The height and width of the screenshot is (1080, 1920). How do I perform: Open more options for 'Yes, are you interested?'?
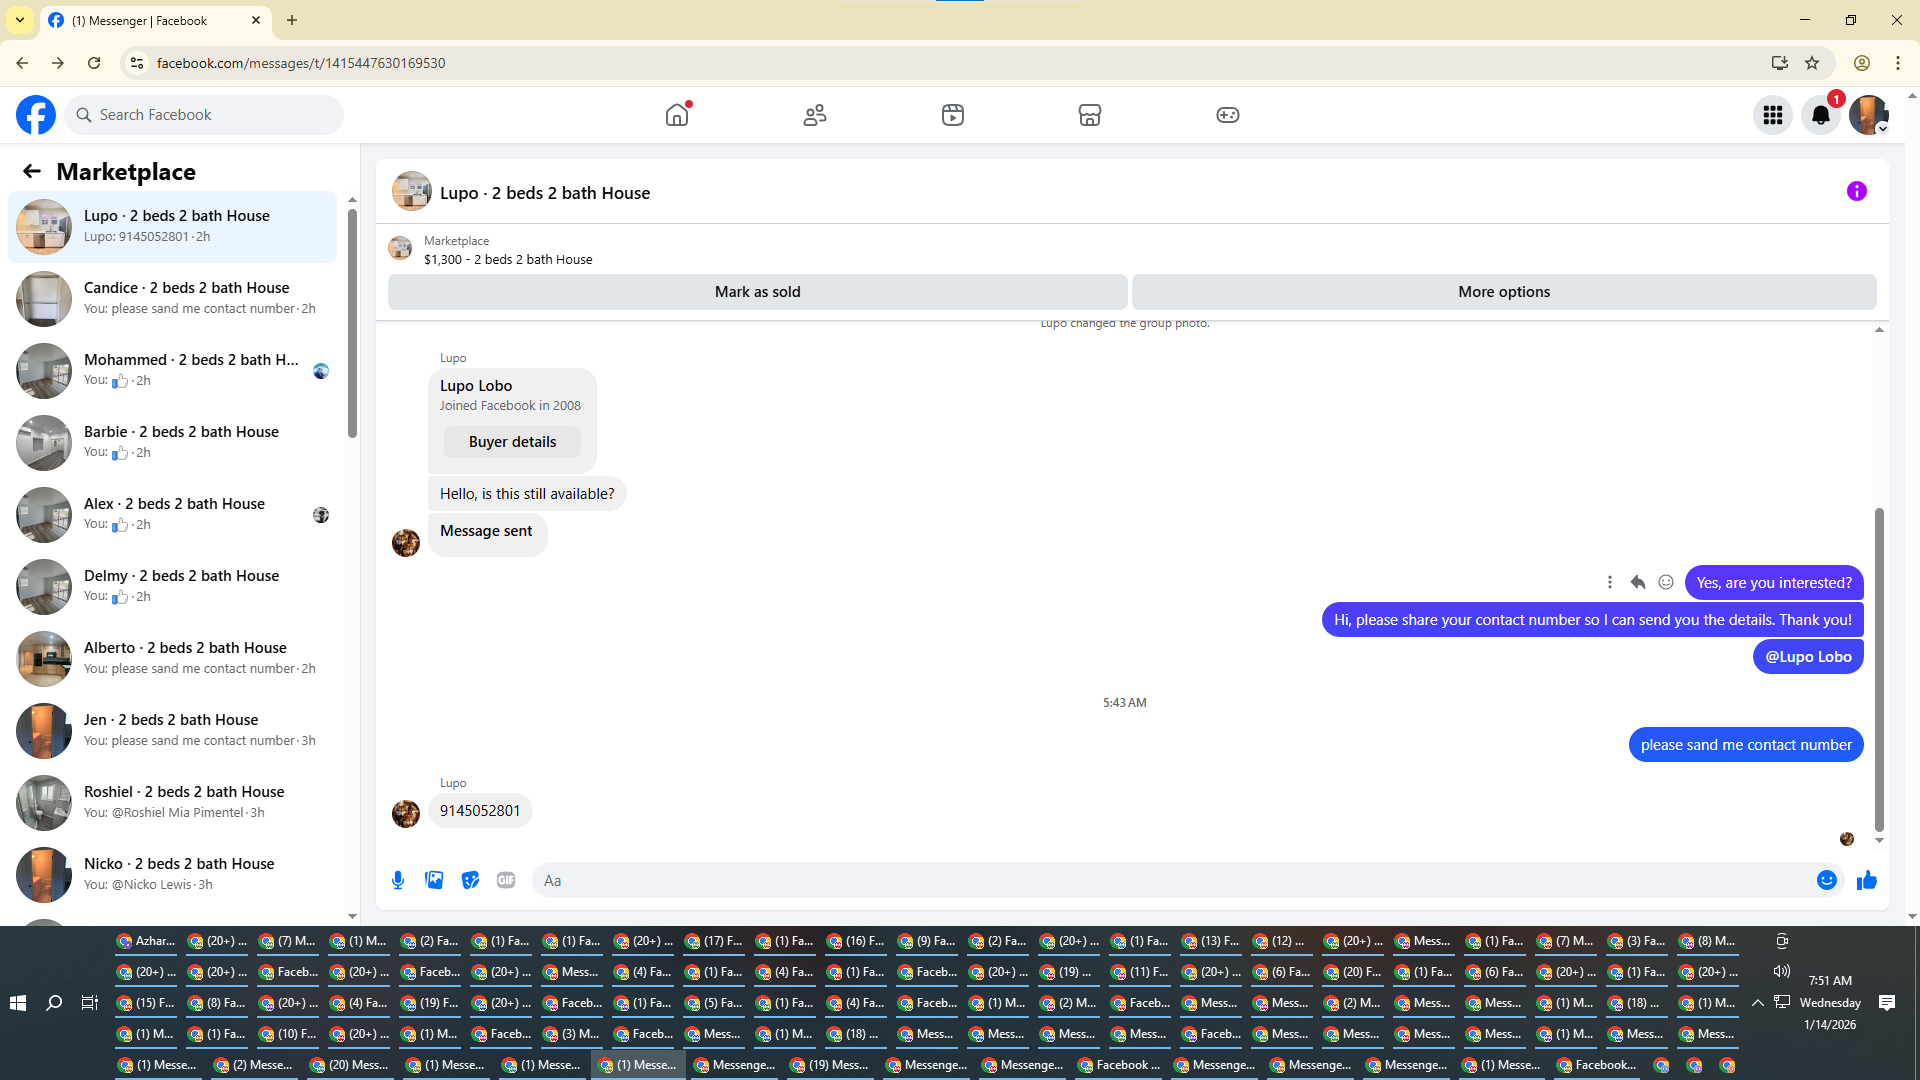tap(1610, 582)
